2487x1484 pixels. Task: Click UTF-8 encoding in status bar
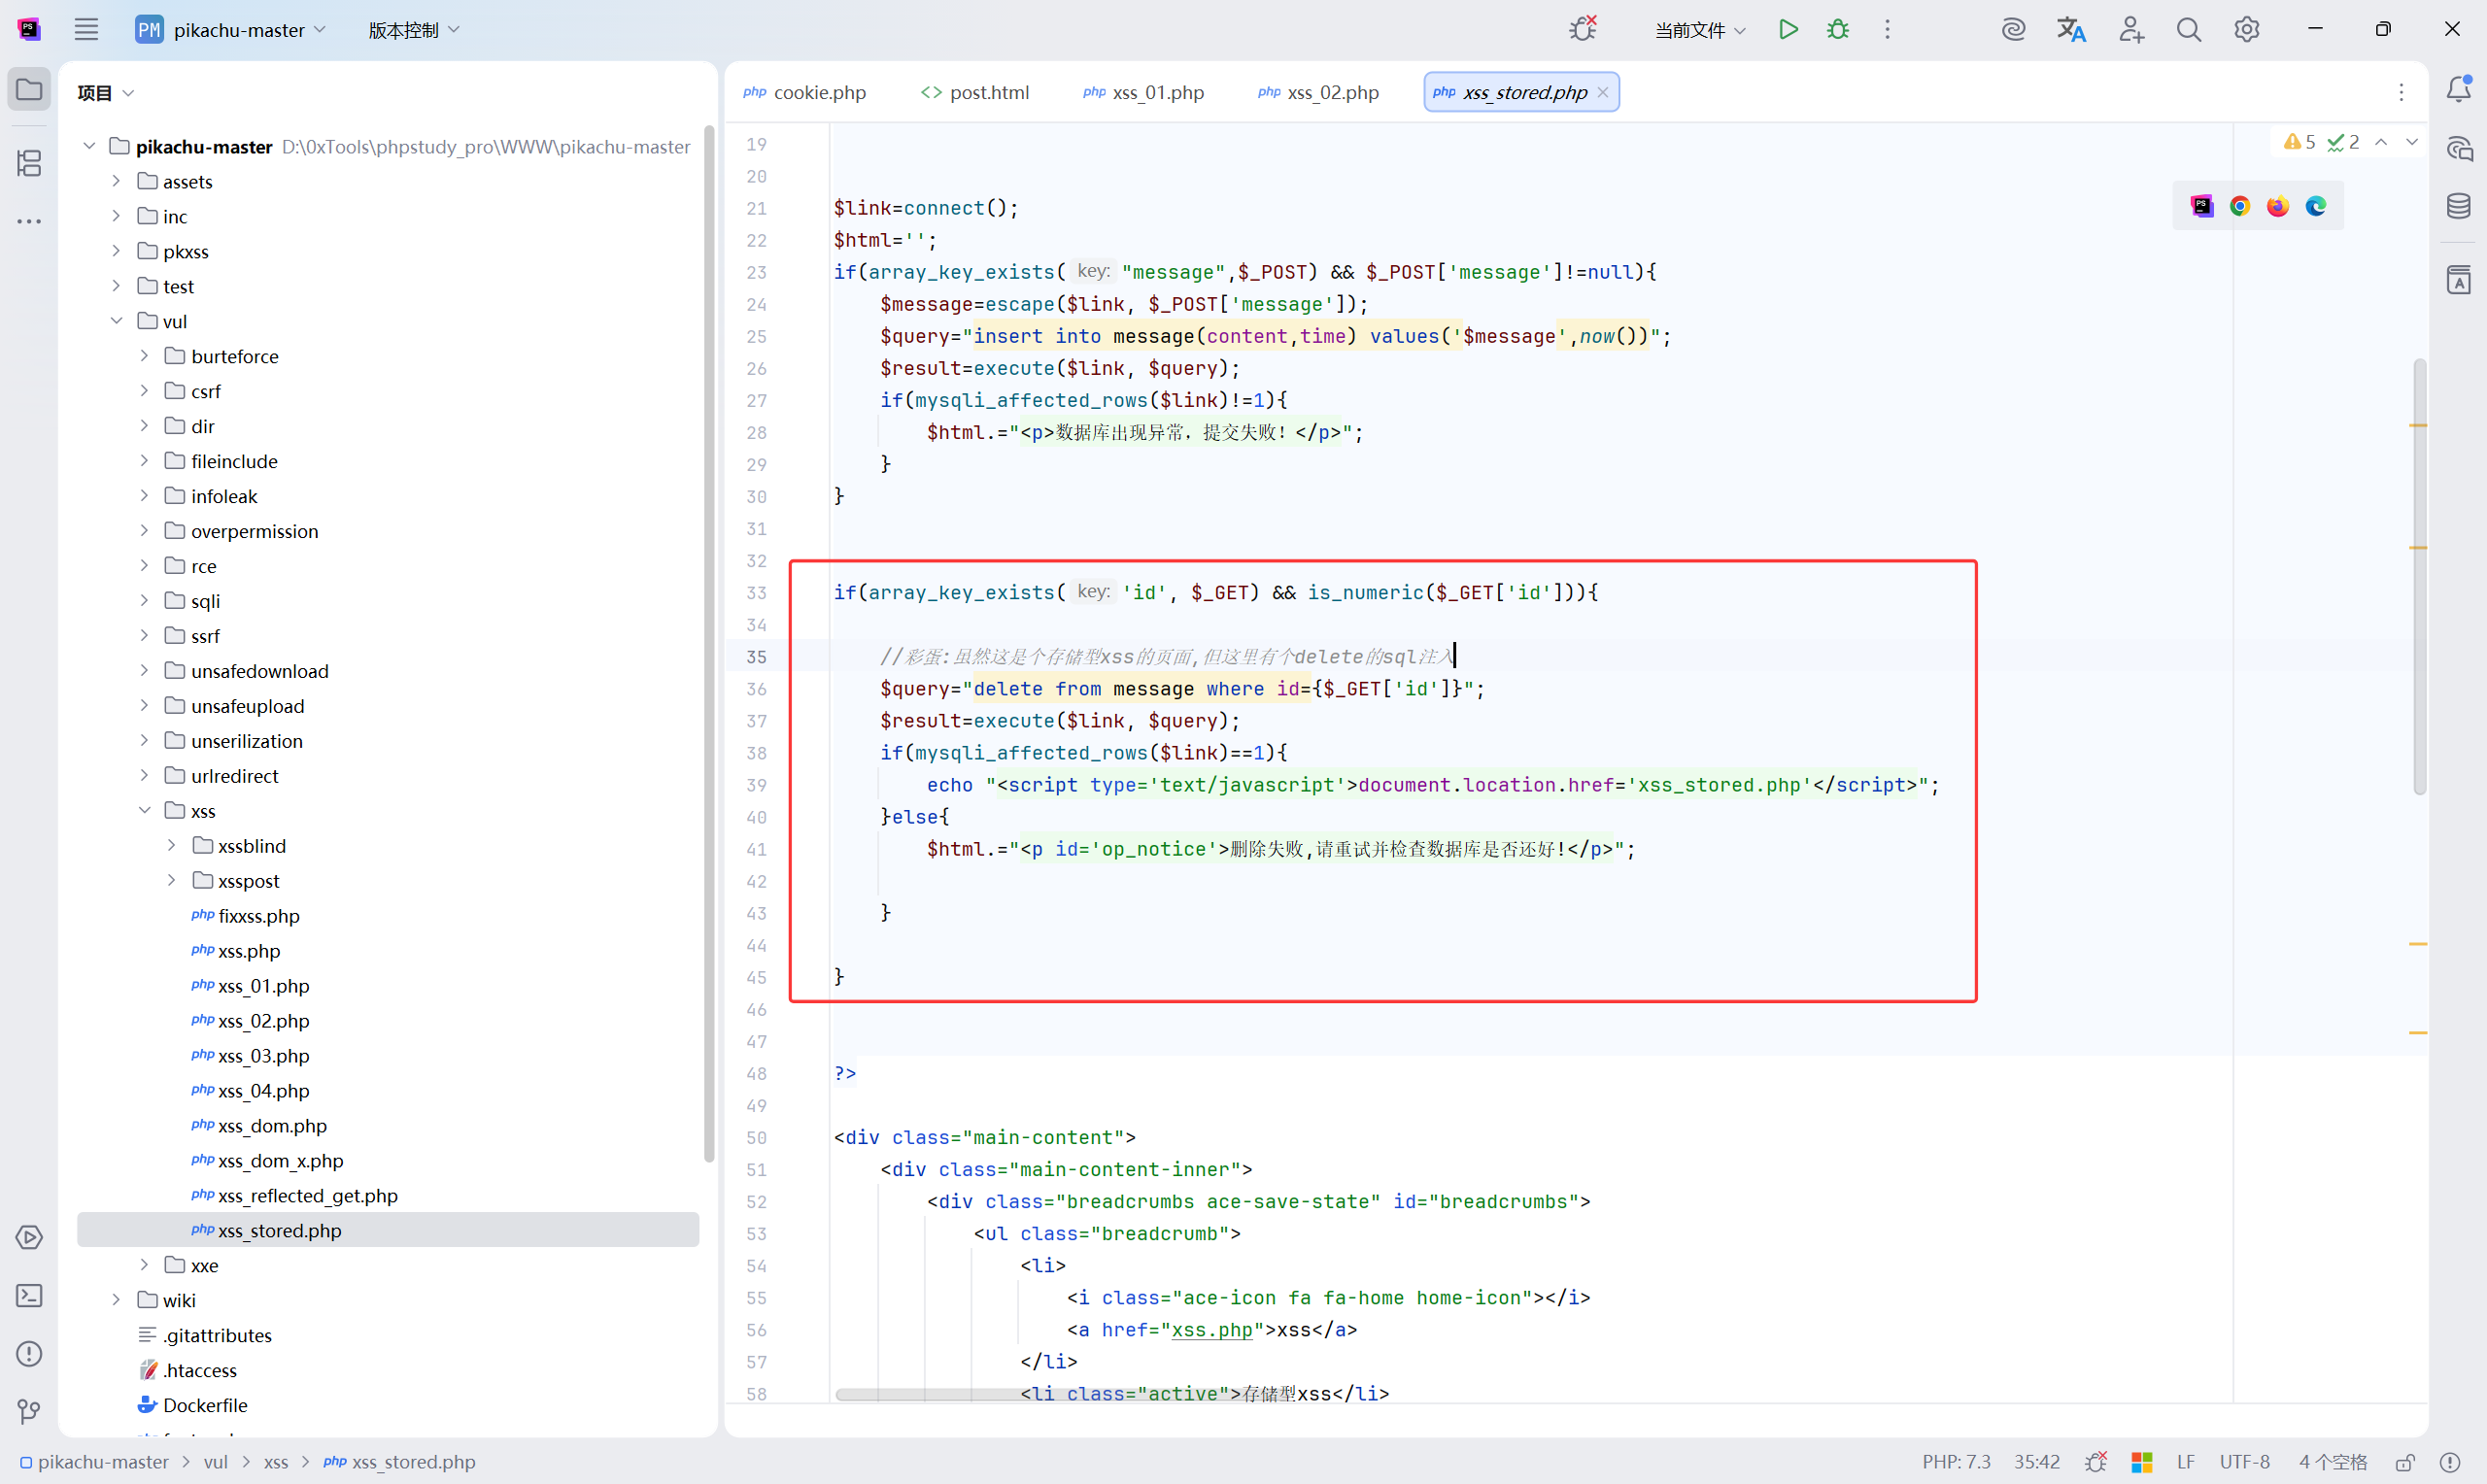tap(2244, 1462)
